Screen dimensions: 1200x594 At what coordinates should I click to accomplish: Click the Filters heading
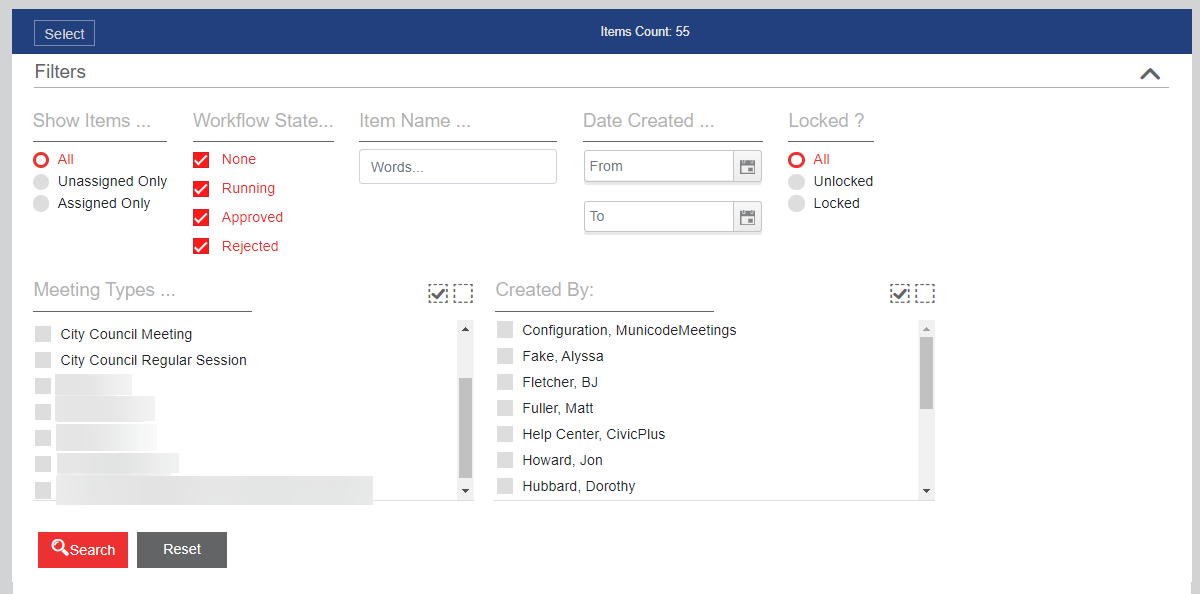60,72
